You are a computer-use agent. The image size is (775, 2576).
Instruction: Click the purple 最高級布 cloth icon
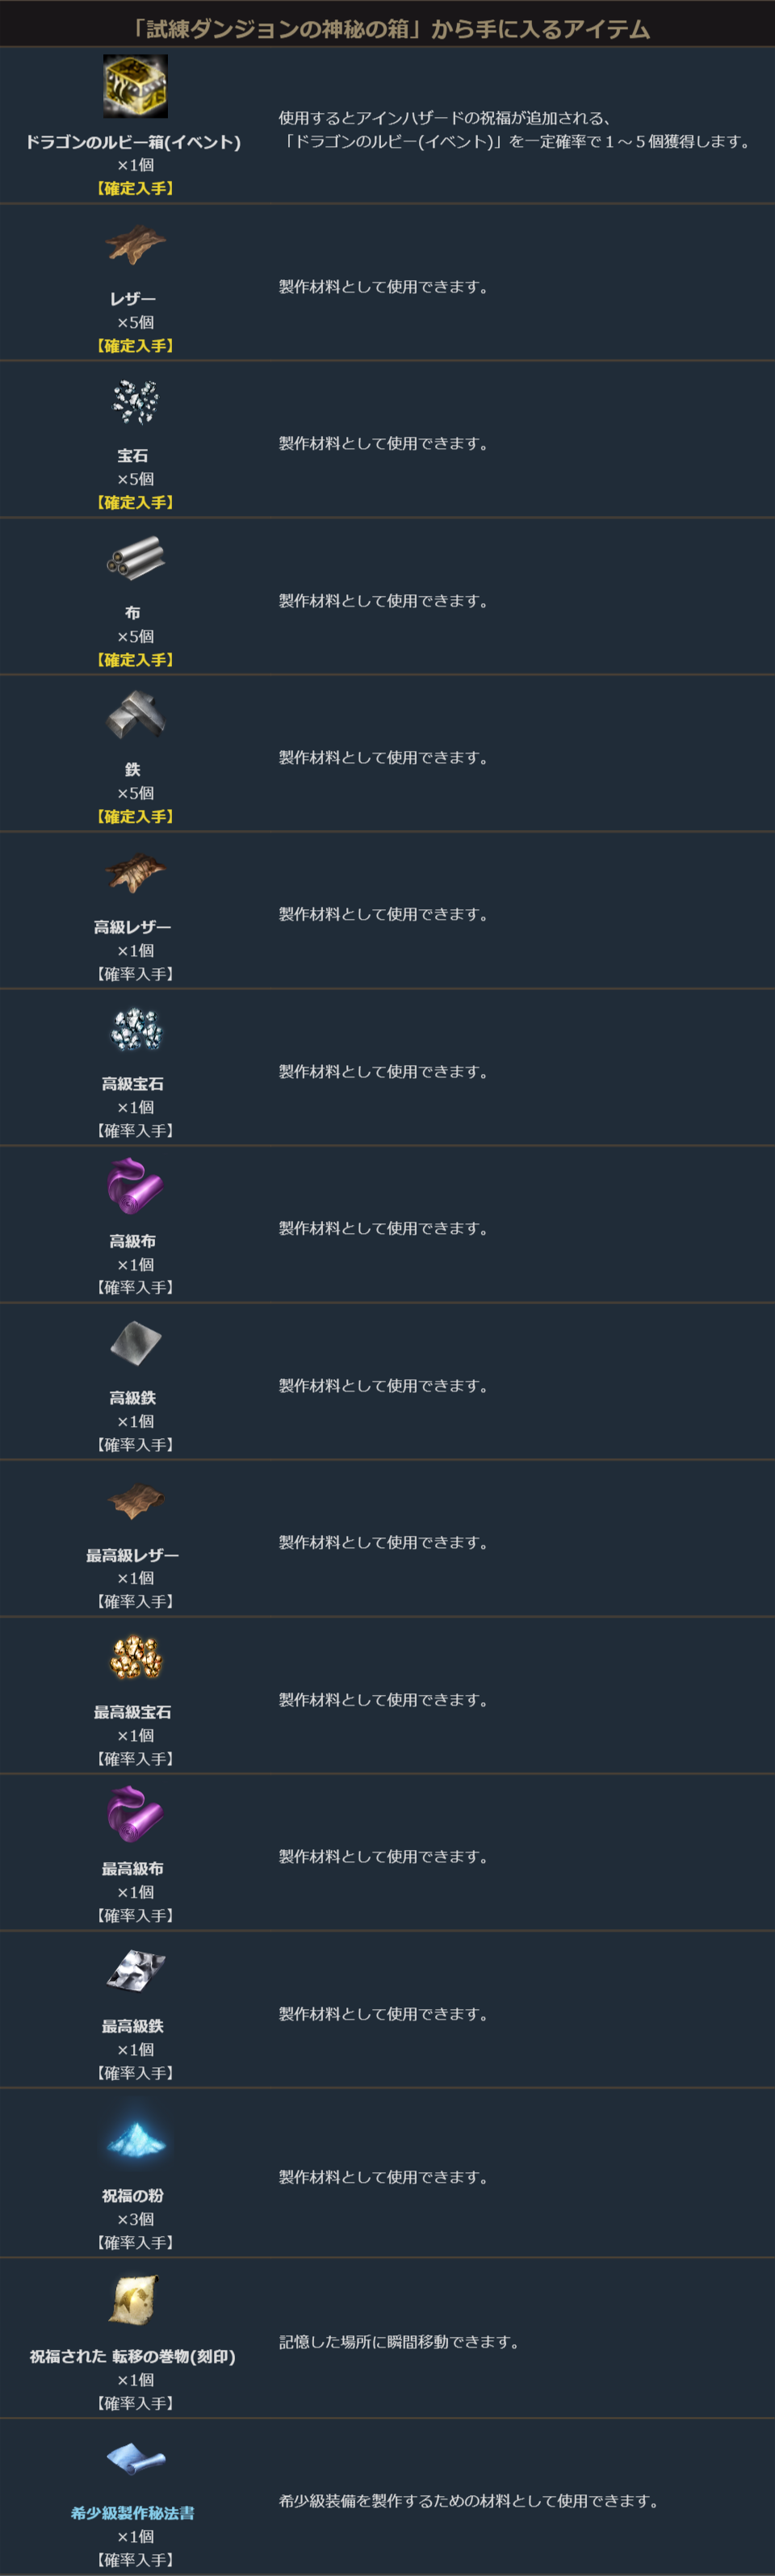pyautogui.click(x=135, y=1814)
